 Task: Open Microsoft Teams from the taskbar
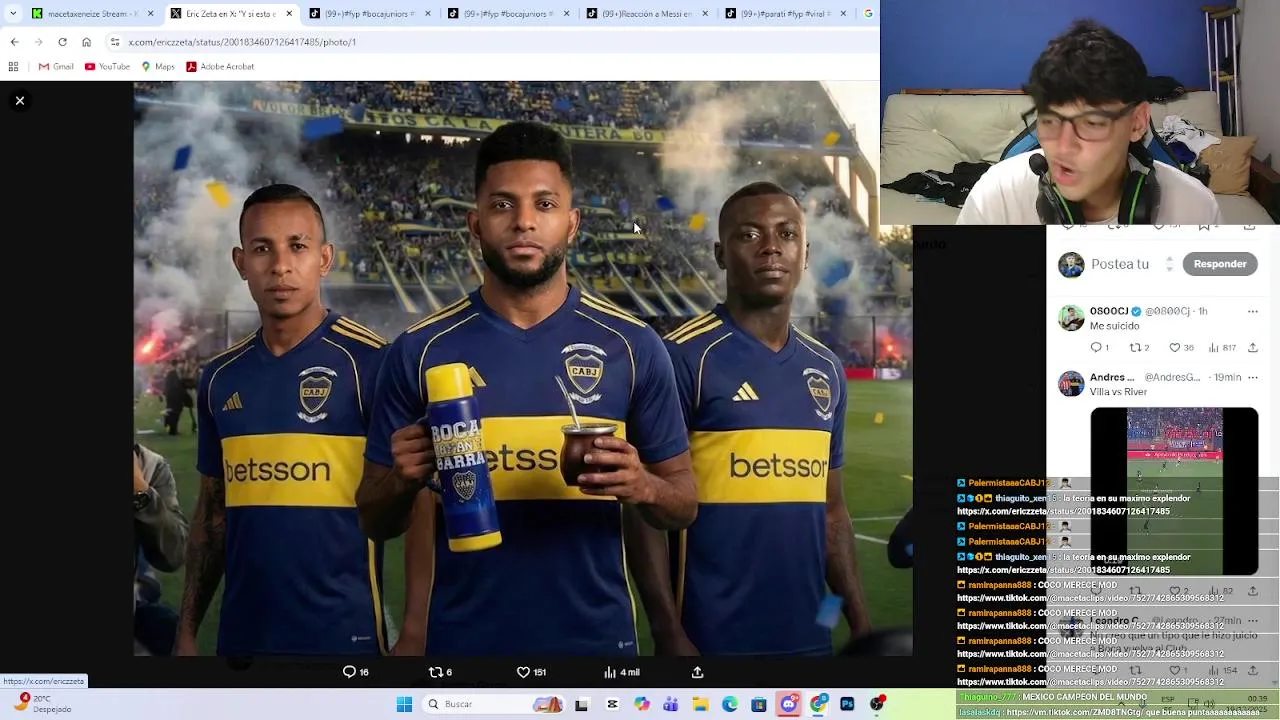point(671,704)
